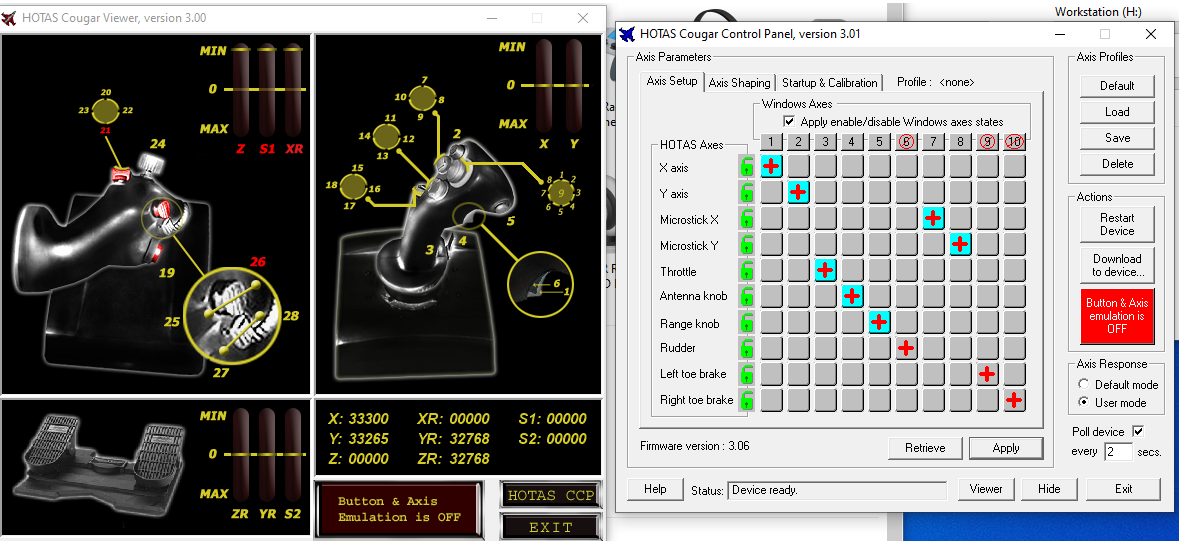Click EXIT button in the Viewer

[x=550, y=527]
